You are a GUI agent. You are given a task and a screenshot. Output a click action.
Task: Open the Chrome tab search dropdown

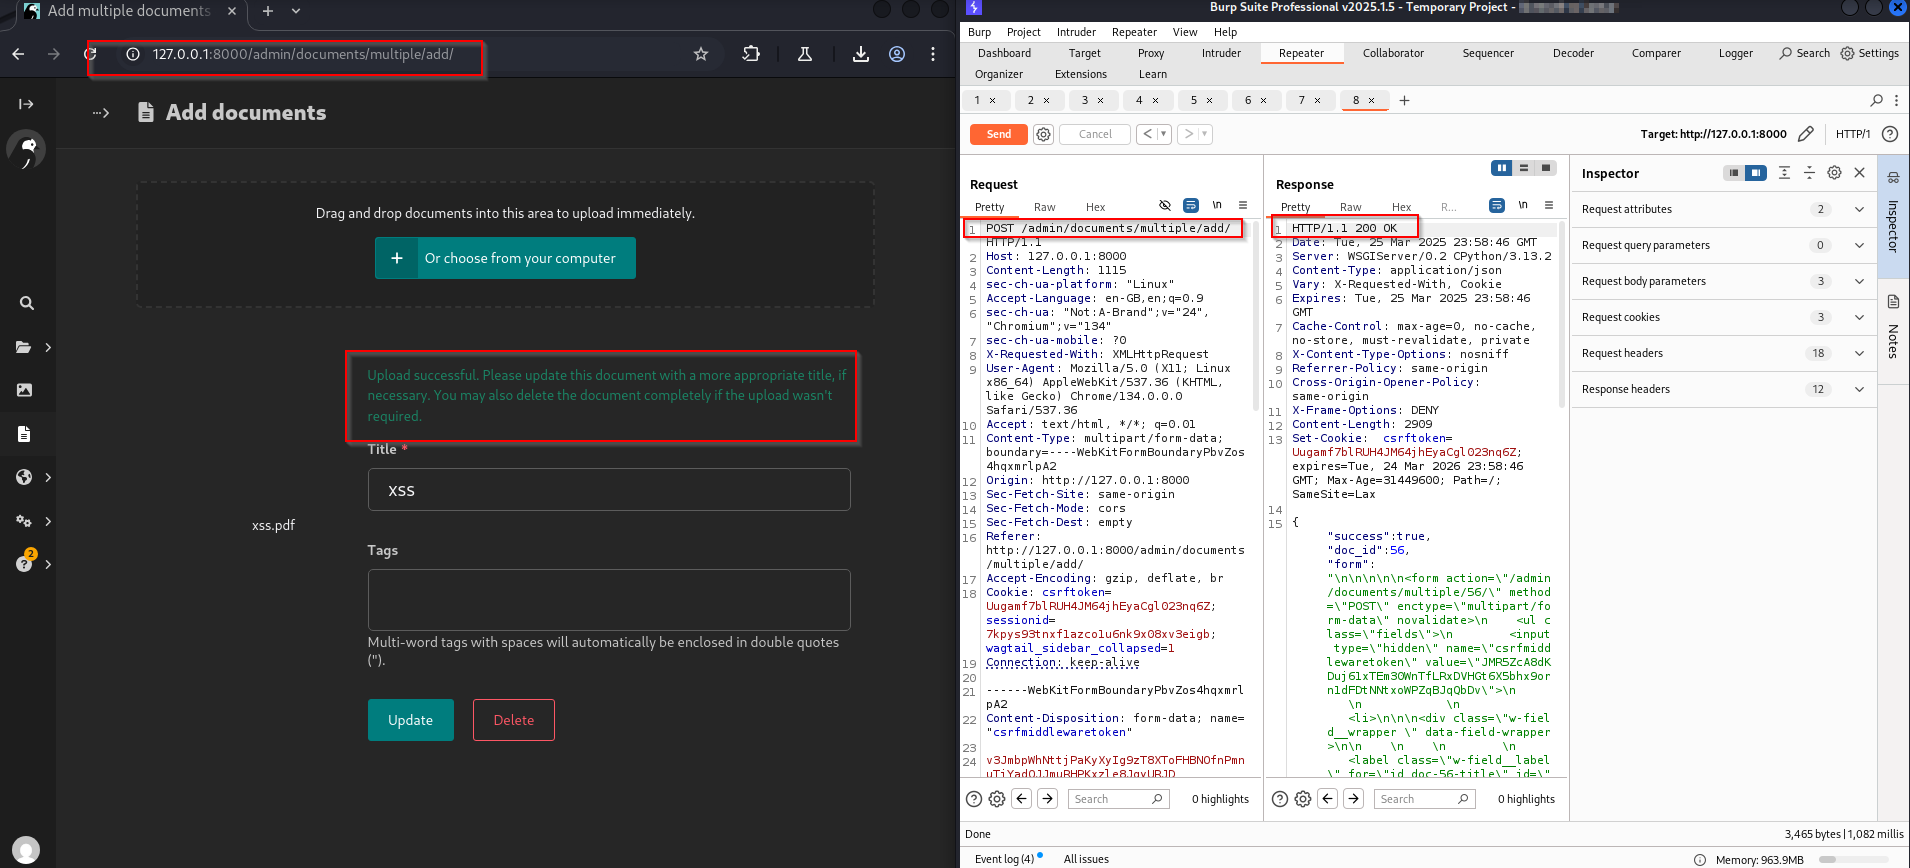(296, 11)
